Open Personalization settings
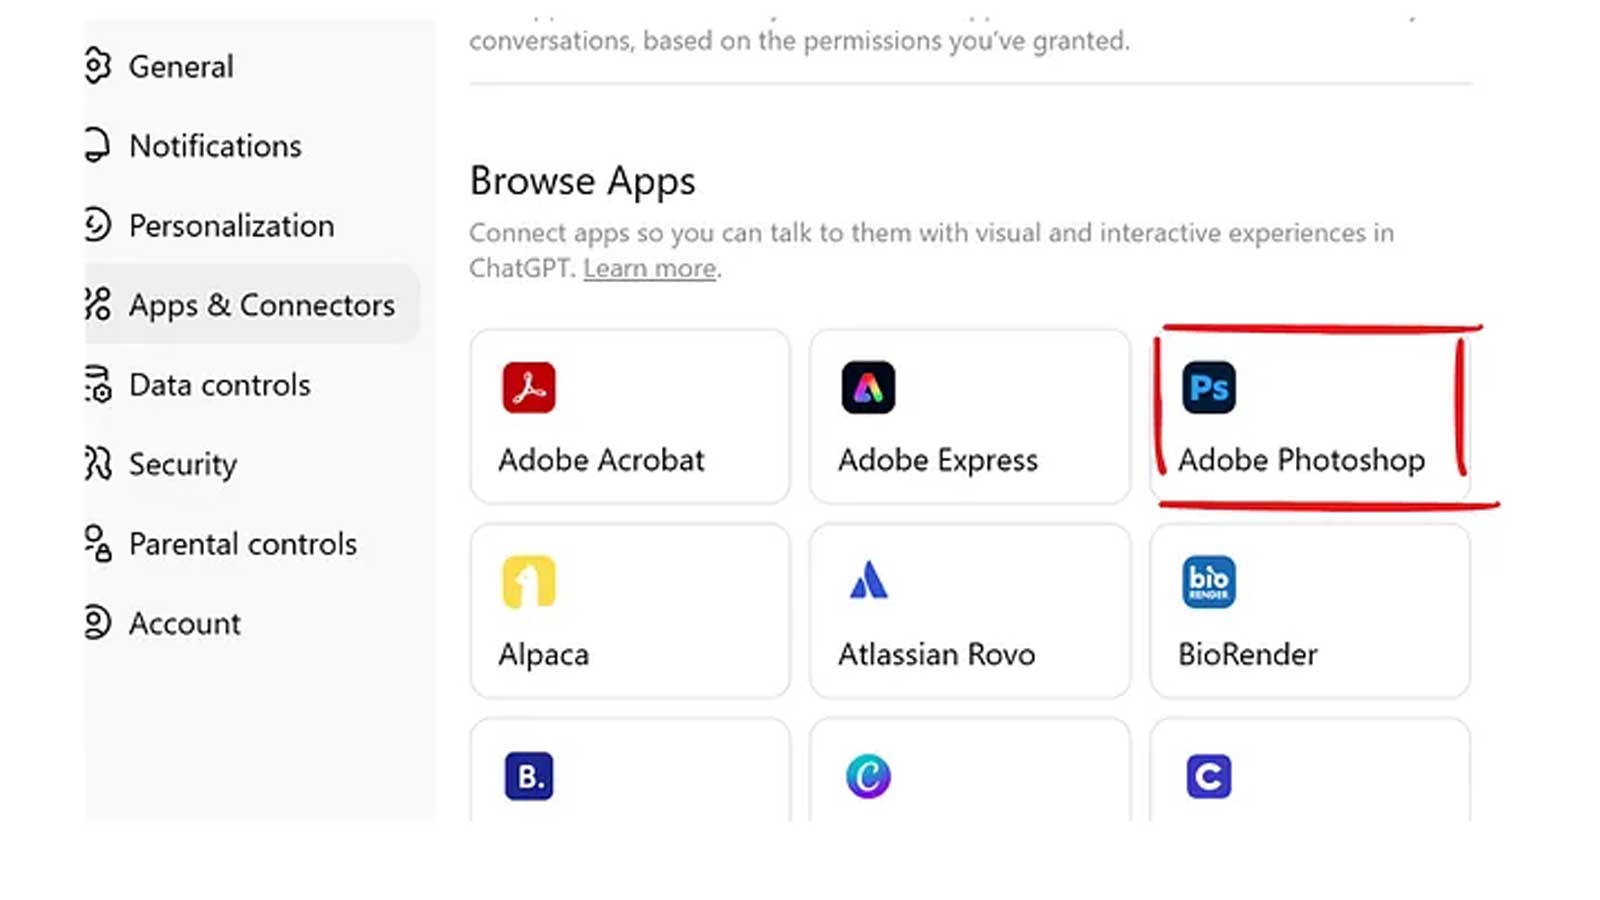Viewport: 1600px width, 900px height. click(231, 226)
